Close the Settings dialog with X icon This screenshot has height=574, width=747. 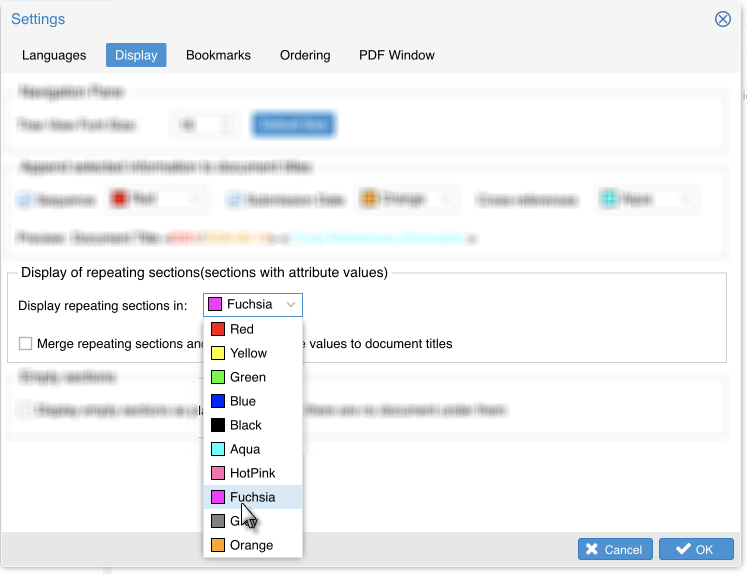(722, 19)
